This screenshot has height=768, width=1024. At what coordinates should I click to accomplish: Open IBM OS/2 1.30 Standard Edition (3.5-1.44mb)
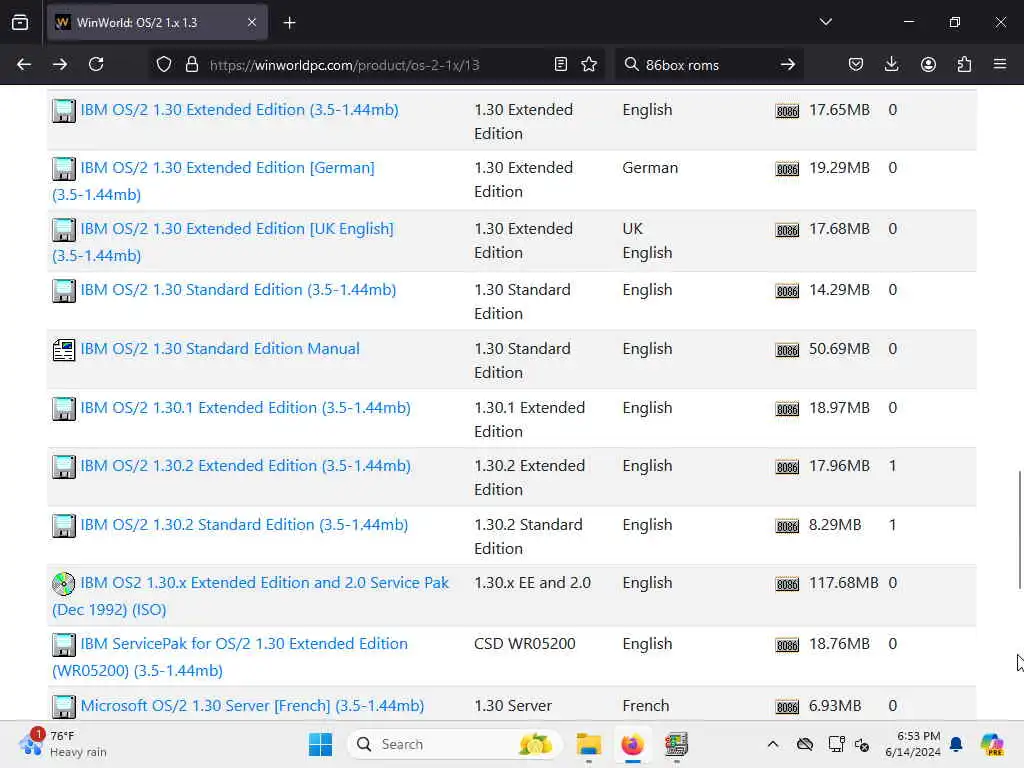click(238, 289)
